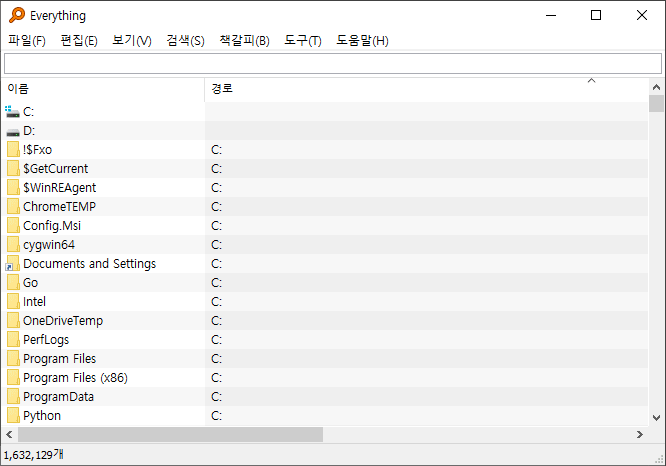The width and height of the screenshot is (666, 466).
Task: Open the 검색(S) menu
Action: tap(185, 41)
